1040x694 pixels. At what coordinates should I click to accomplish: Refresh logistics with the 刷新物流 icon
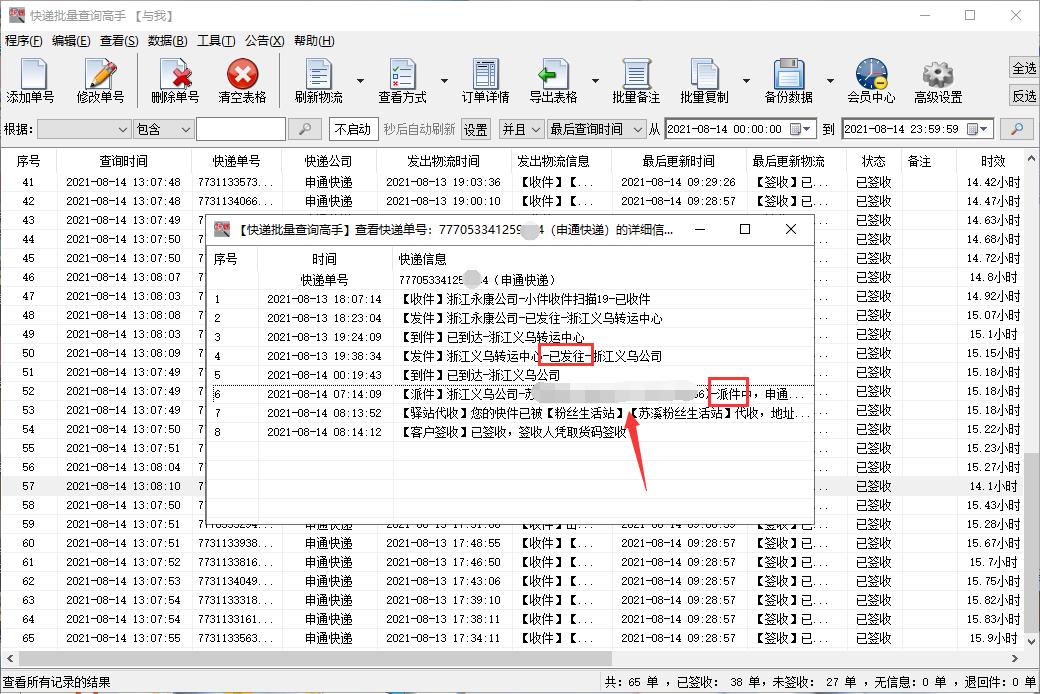click(x=318, y=80)
